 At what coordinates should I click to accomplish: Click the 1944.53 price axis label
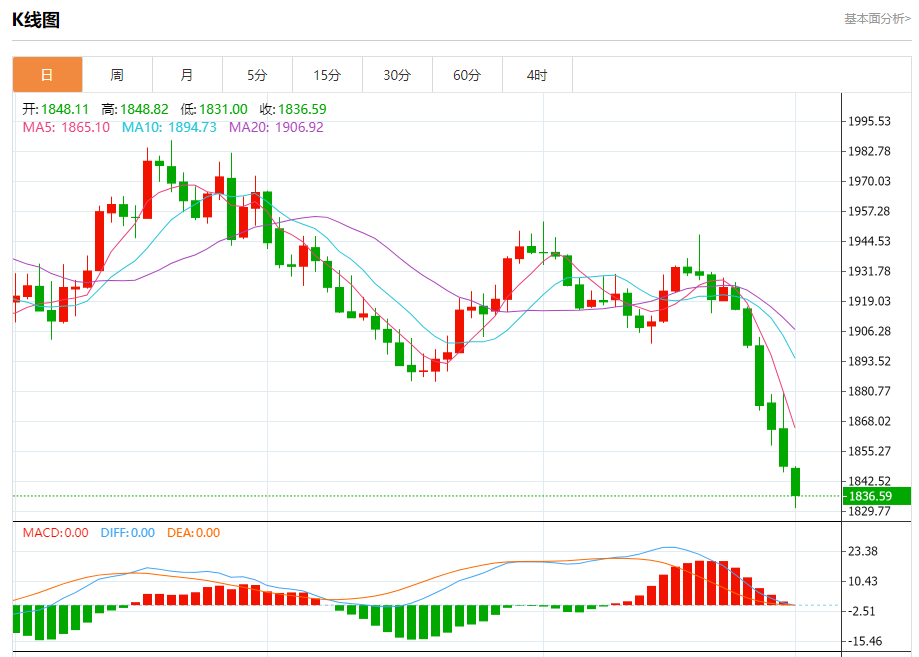coord(870,241)
